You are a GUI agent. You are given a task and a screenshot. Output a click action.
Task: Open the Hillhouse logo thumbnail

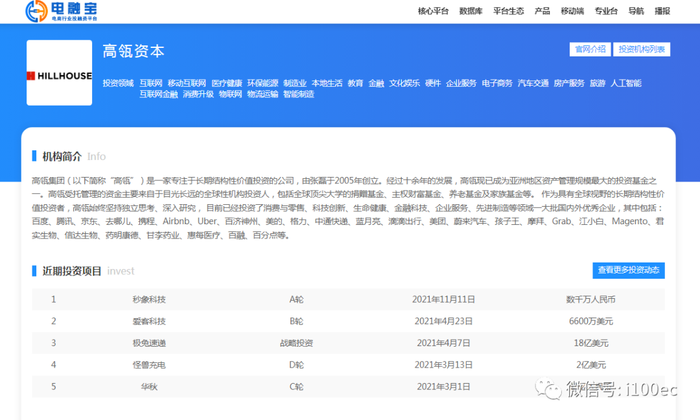pyautogui.click(x=59, y=73)
